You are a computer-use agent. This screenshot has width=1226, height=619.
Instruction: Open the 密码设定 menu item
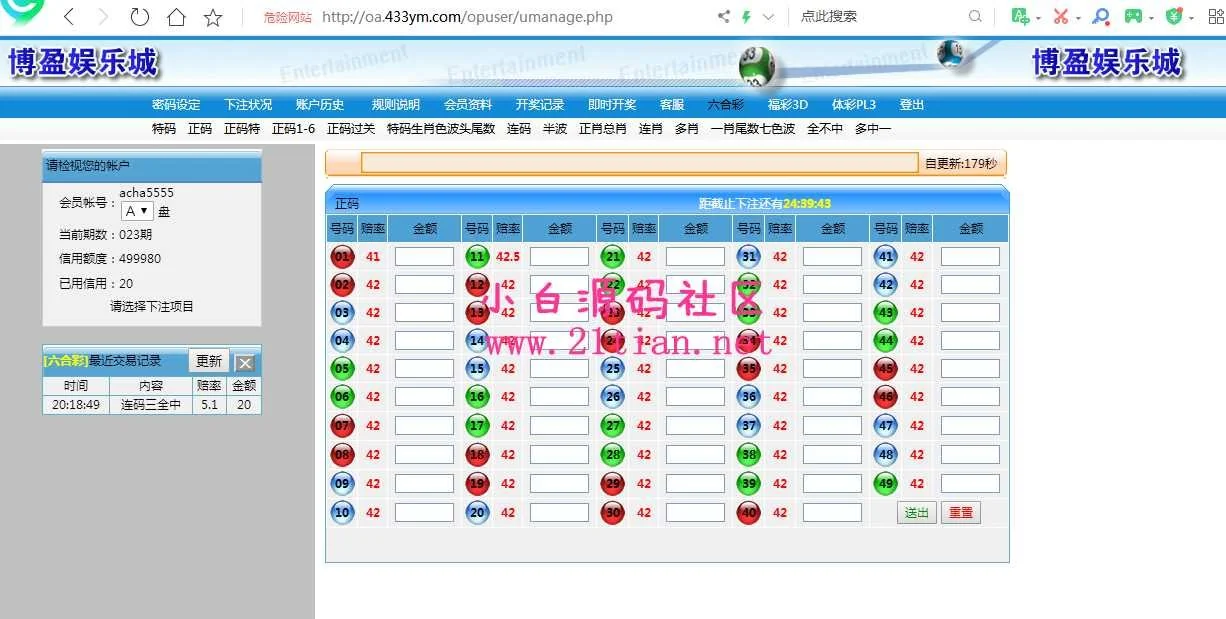176,105
